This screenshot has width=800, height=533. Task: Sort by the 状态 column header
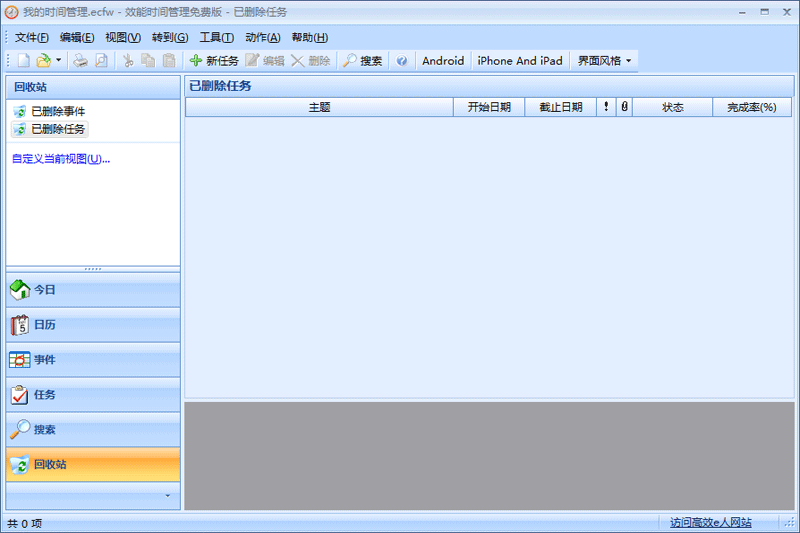click(672, 107)
